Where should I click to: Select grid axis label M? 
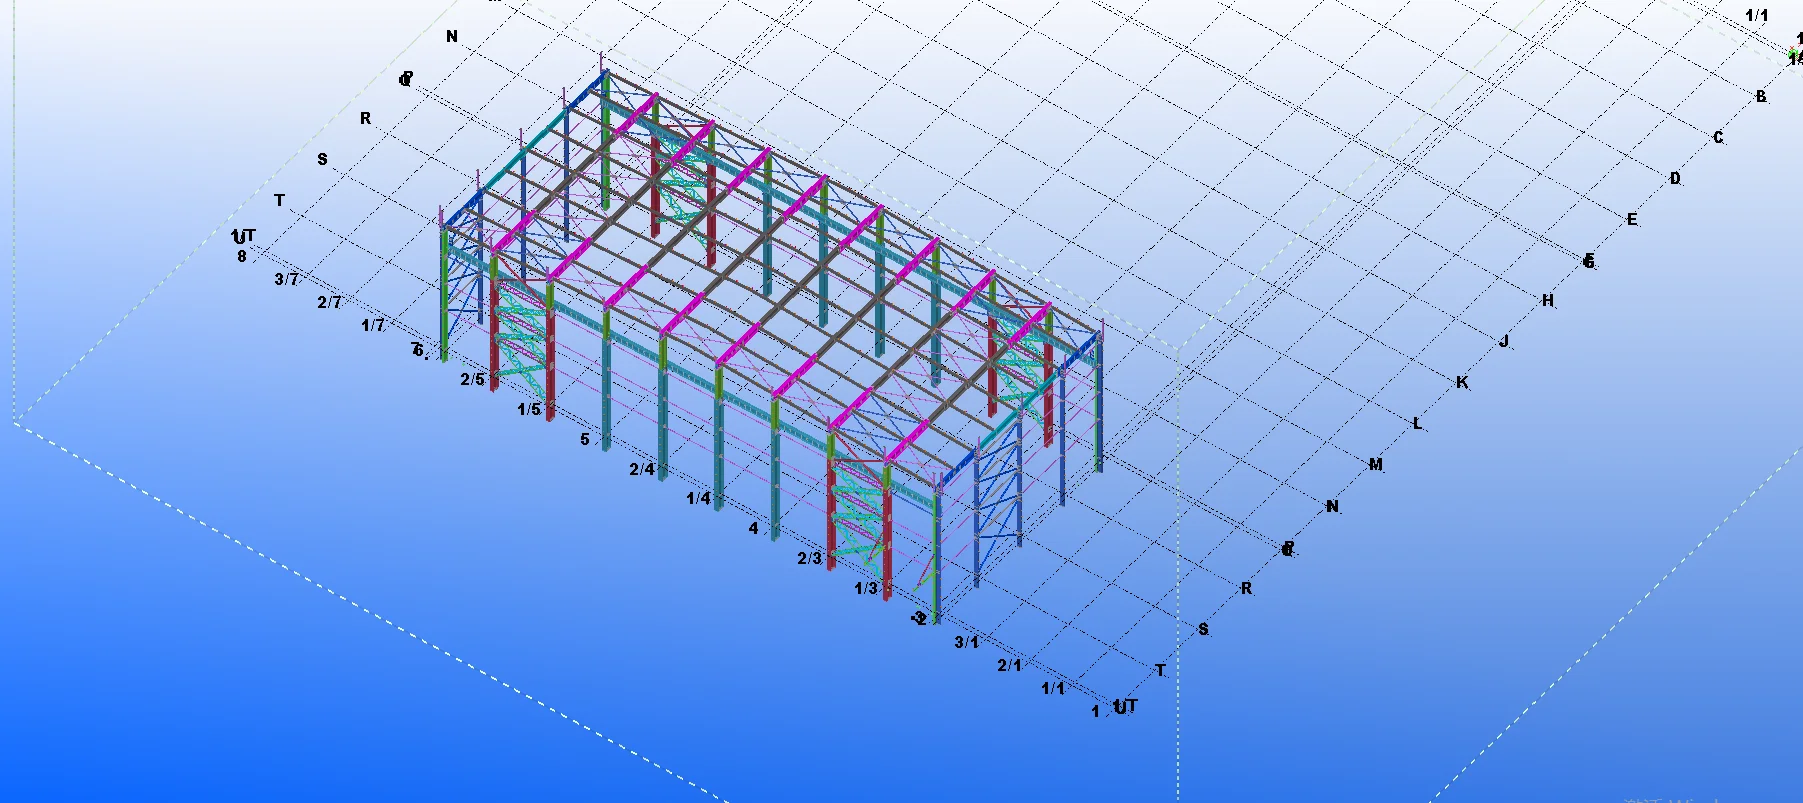(1376, 465)
